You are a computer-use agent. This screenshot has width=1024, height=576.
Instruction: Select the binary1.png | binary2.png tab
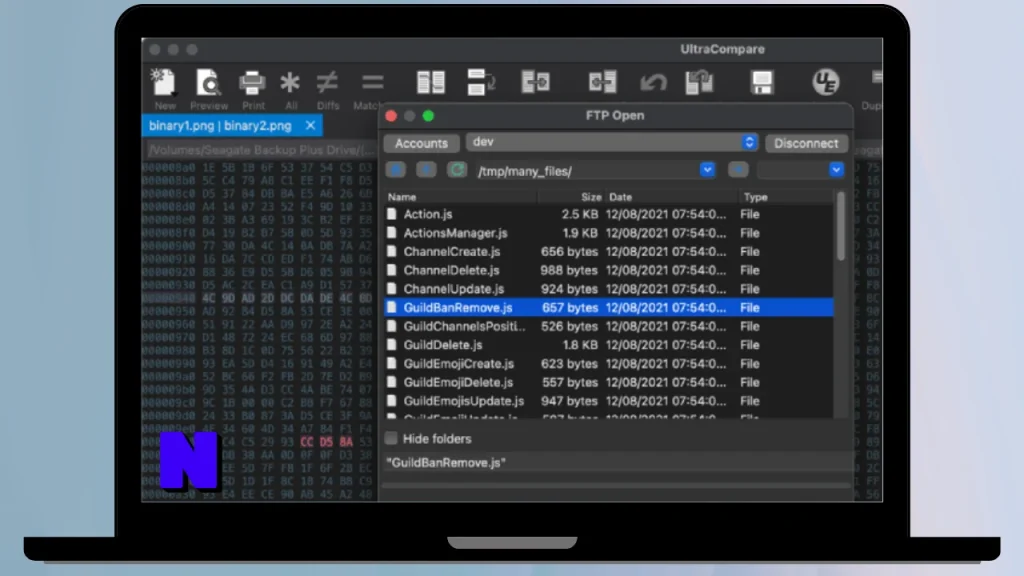pos(220,125)
